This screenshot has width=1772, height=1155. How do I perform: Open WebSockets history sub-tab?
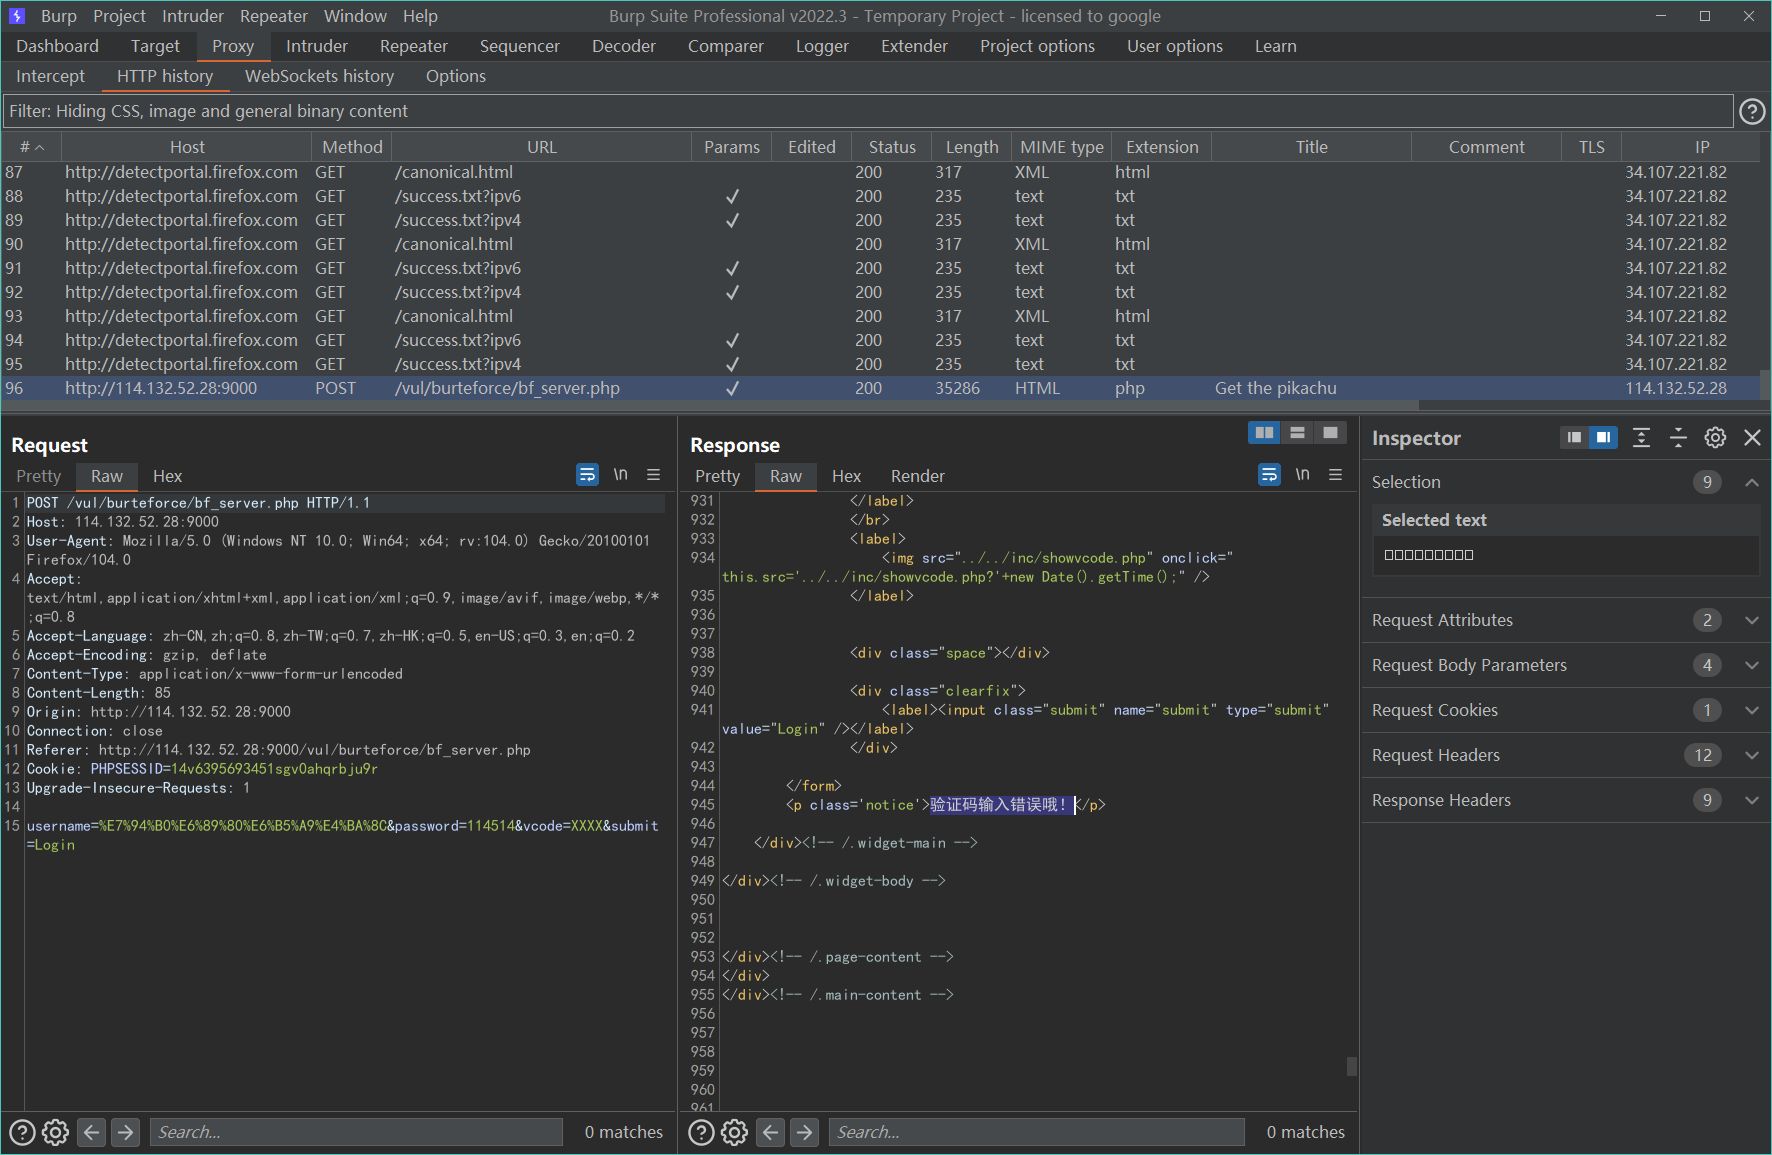[x=319, y=76]
